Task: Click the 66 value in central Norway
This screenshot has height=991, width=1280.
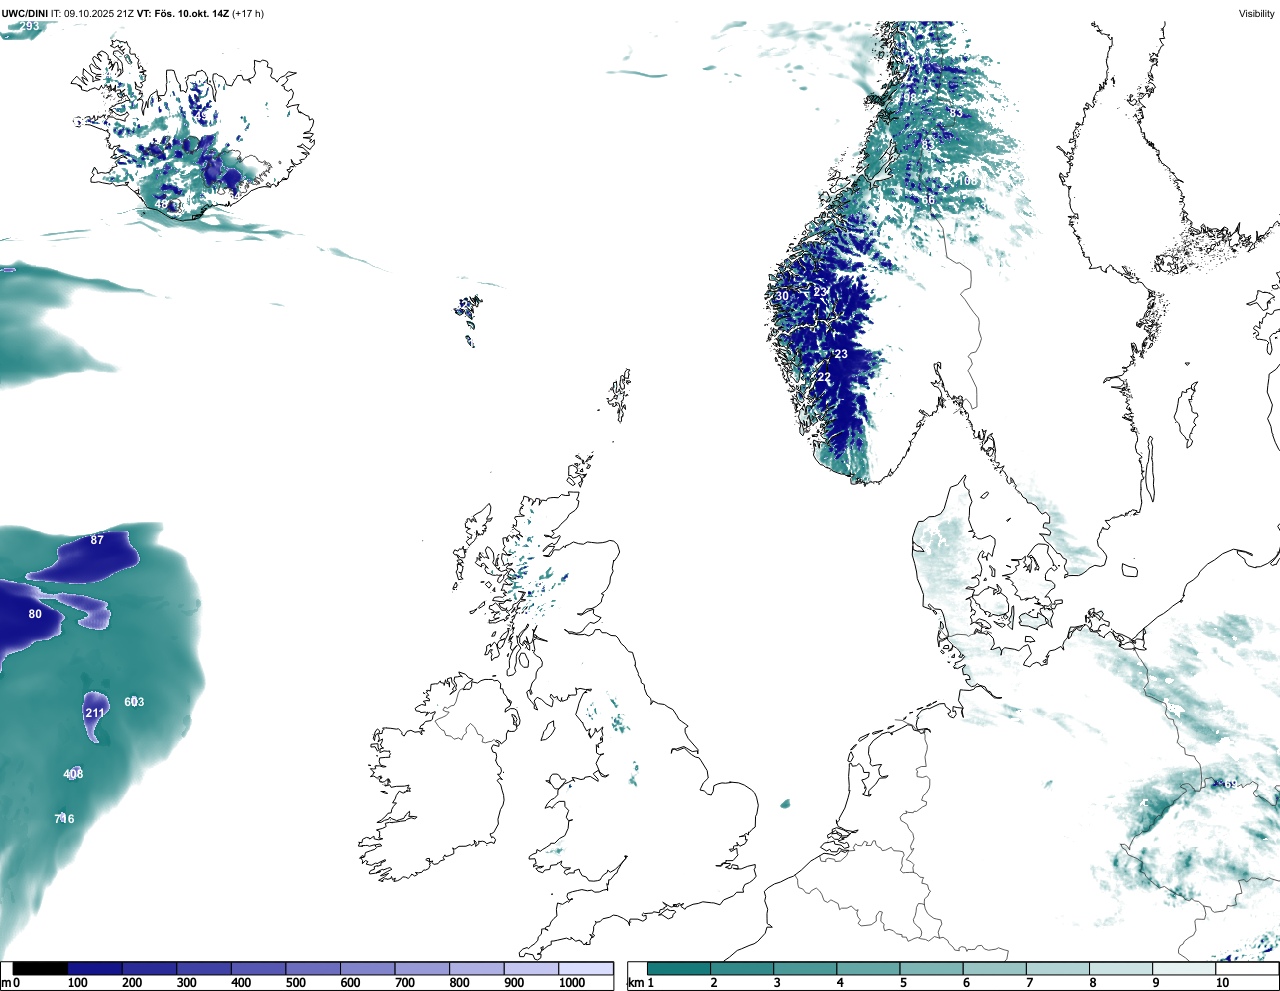Action: (928, 200)
